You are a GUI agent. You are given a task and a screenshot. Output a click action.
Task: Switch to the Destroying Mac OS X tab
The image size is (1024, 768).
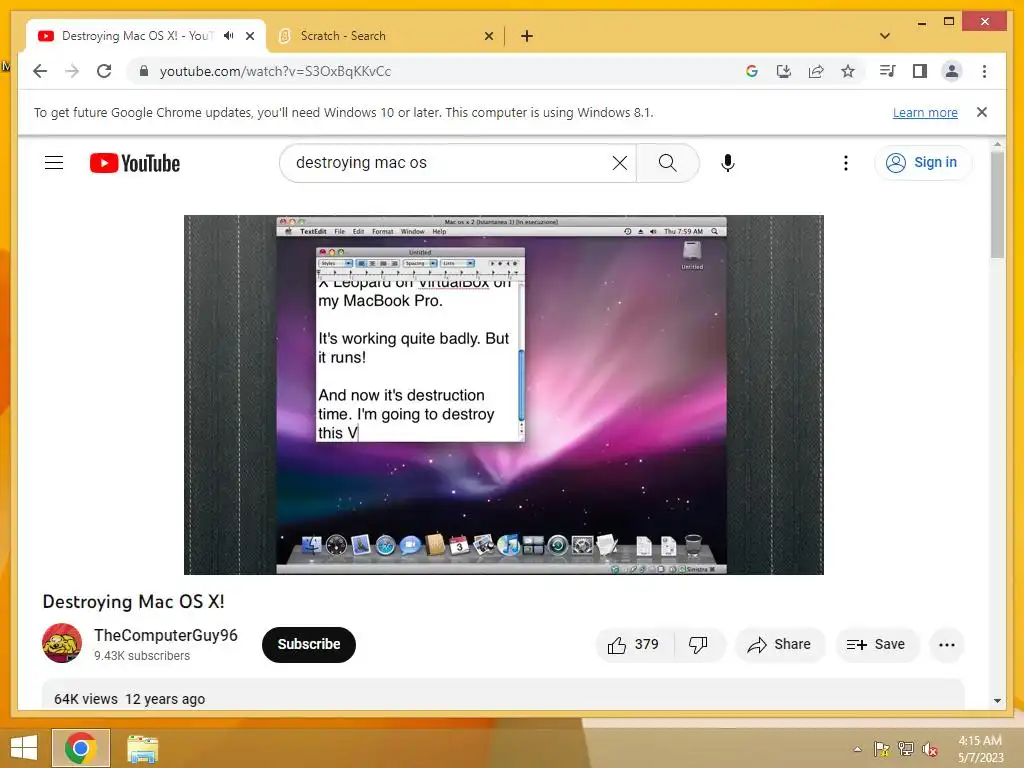point(137,36)
